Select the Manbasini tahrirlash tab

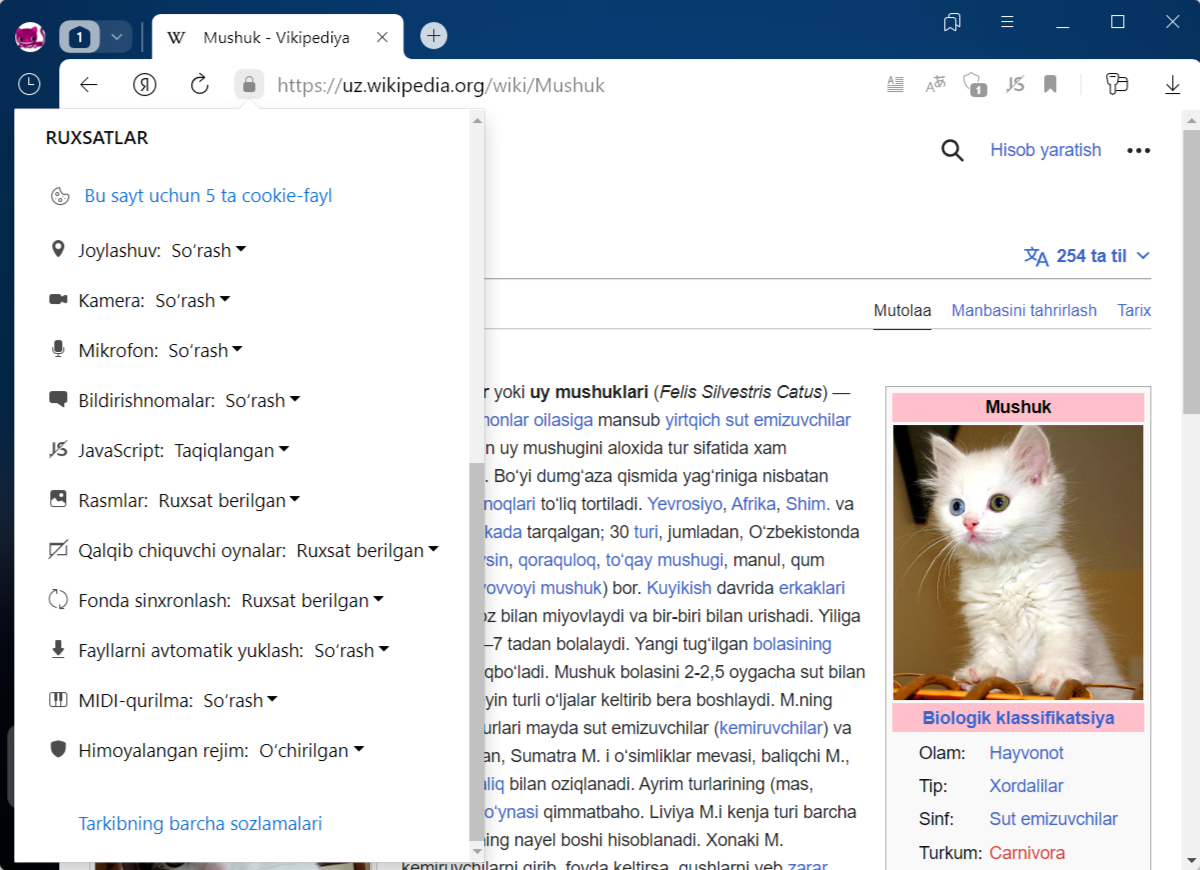click(x=1023, y=311)
